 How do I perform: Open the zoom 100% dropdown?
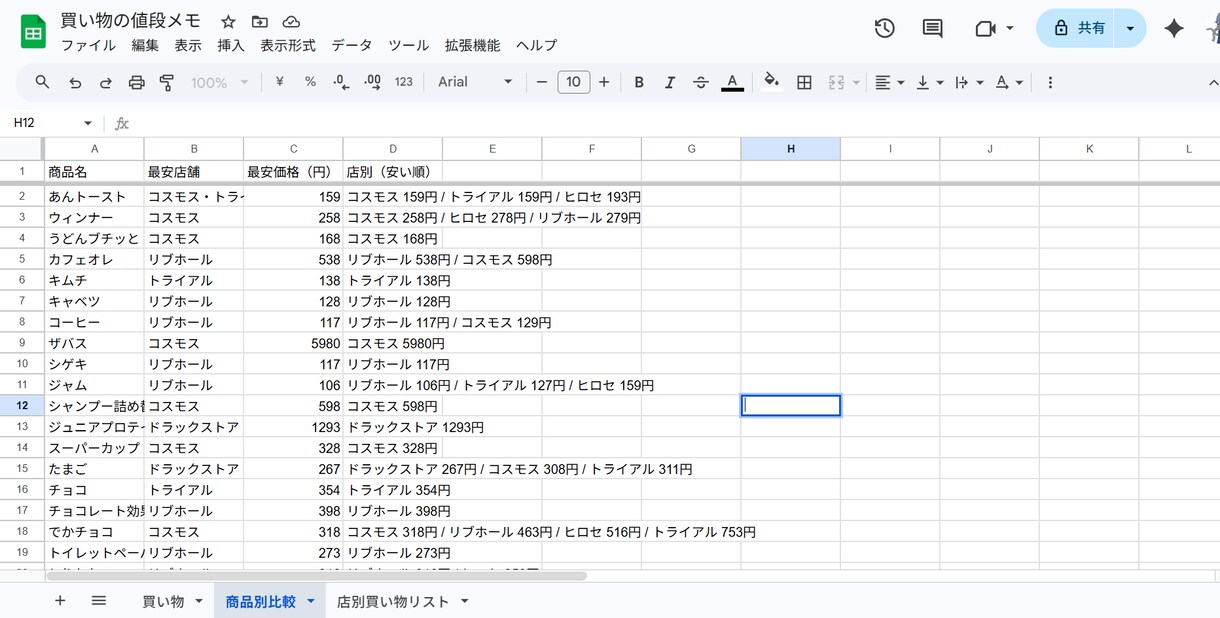pyautogui.click(x=219, y=82)
